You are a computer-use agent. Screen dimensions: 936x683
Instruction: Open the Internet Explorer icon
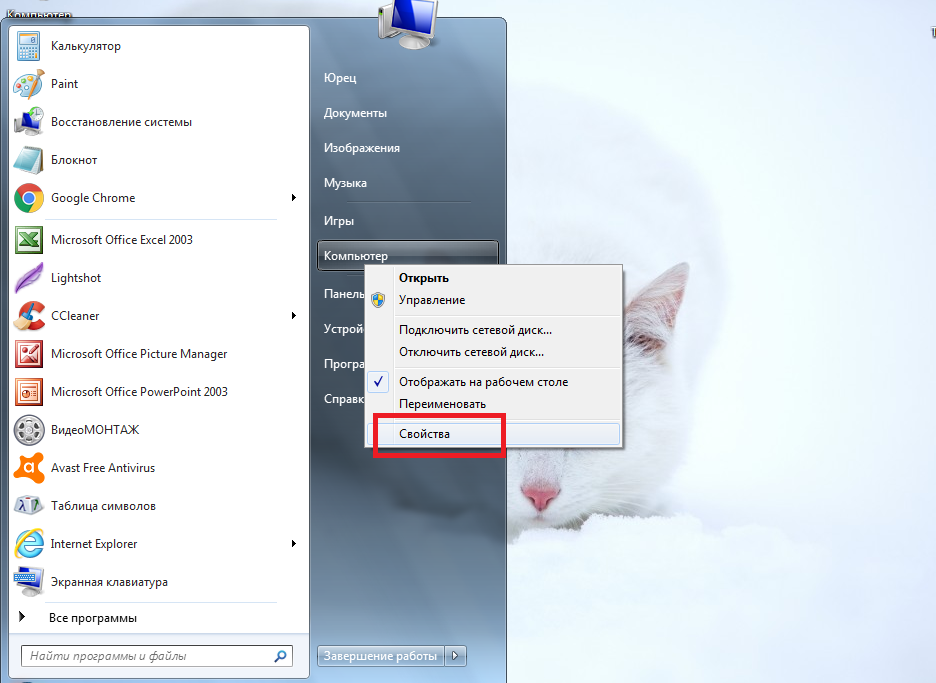point(29,544)
